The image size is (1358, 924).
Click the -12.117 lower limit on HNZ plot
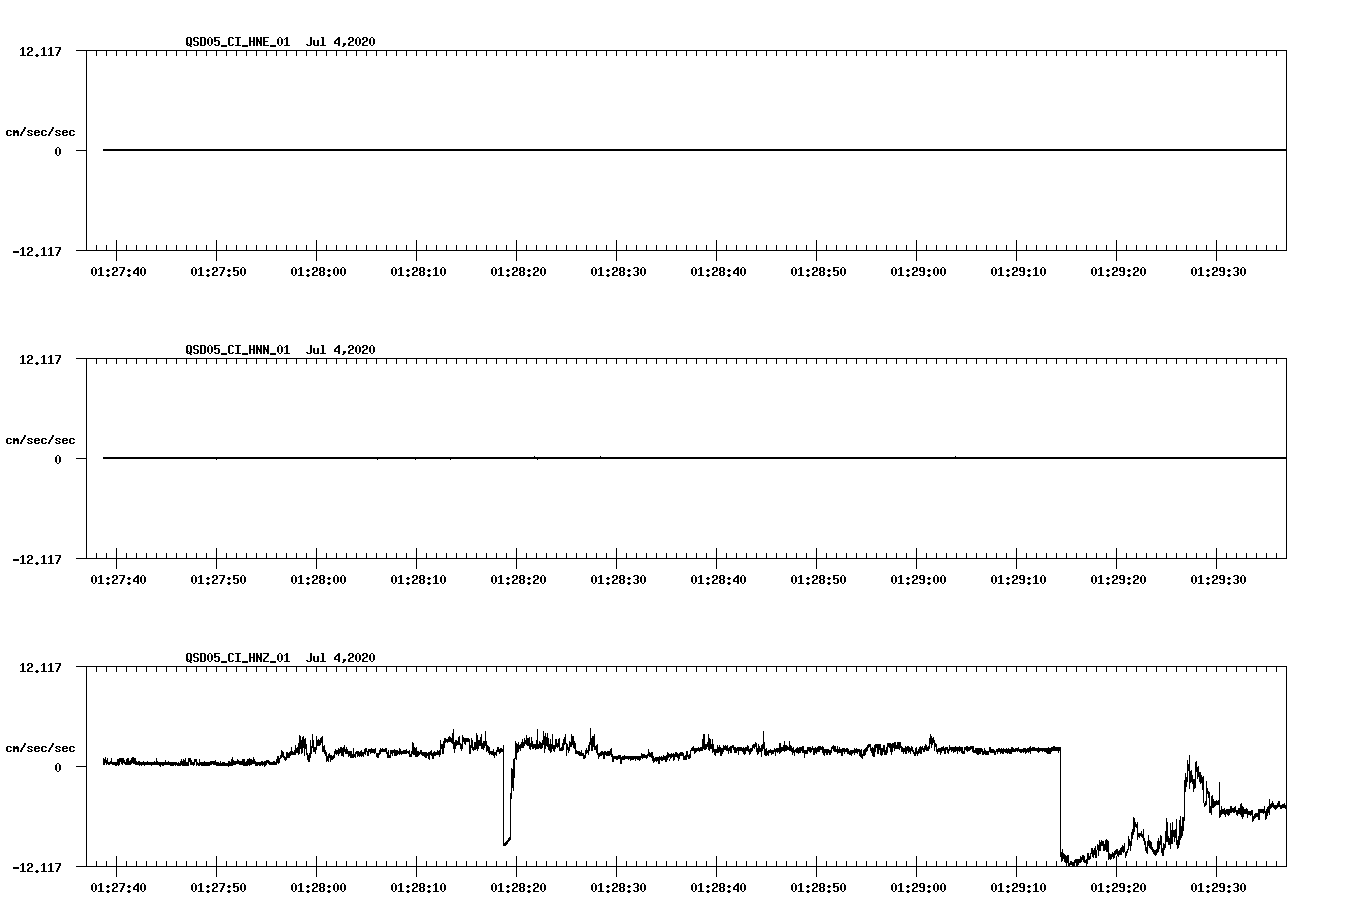[37, 868]
